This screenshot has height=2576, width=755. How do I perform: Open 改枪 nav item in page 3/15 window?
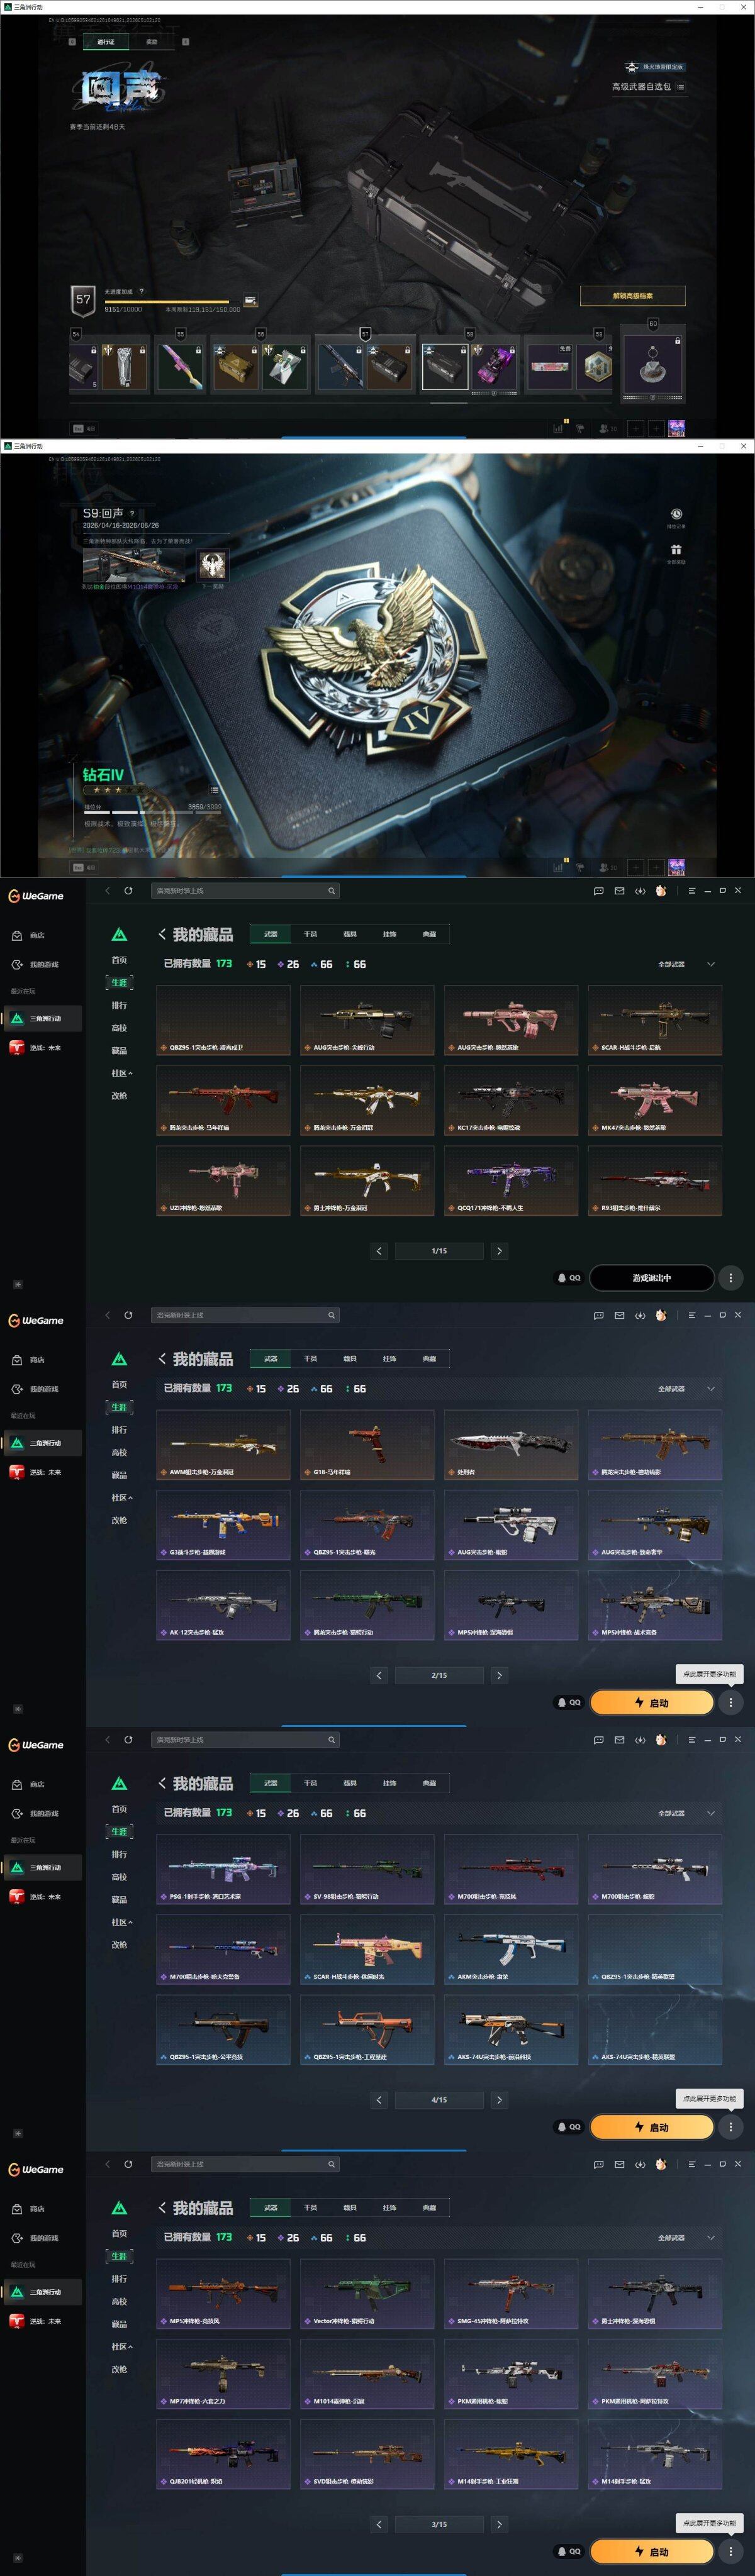click(x=119, y=2369)
